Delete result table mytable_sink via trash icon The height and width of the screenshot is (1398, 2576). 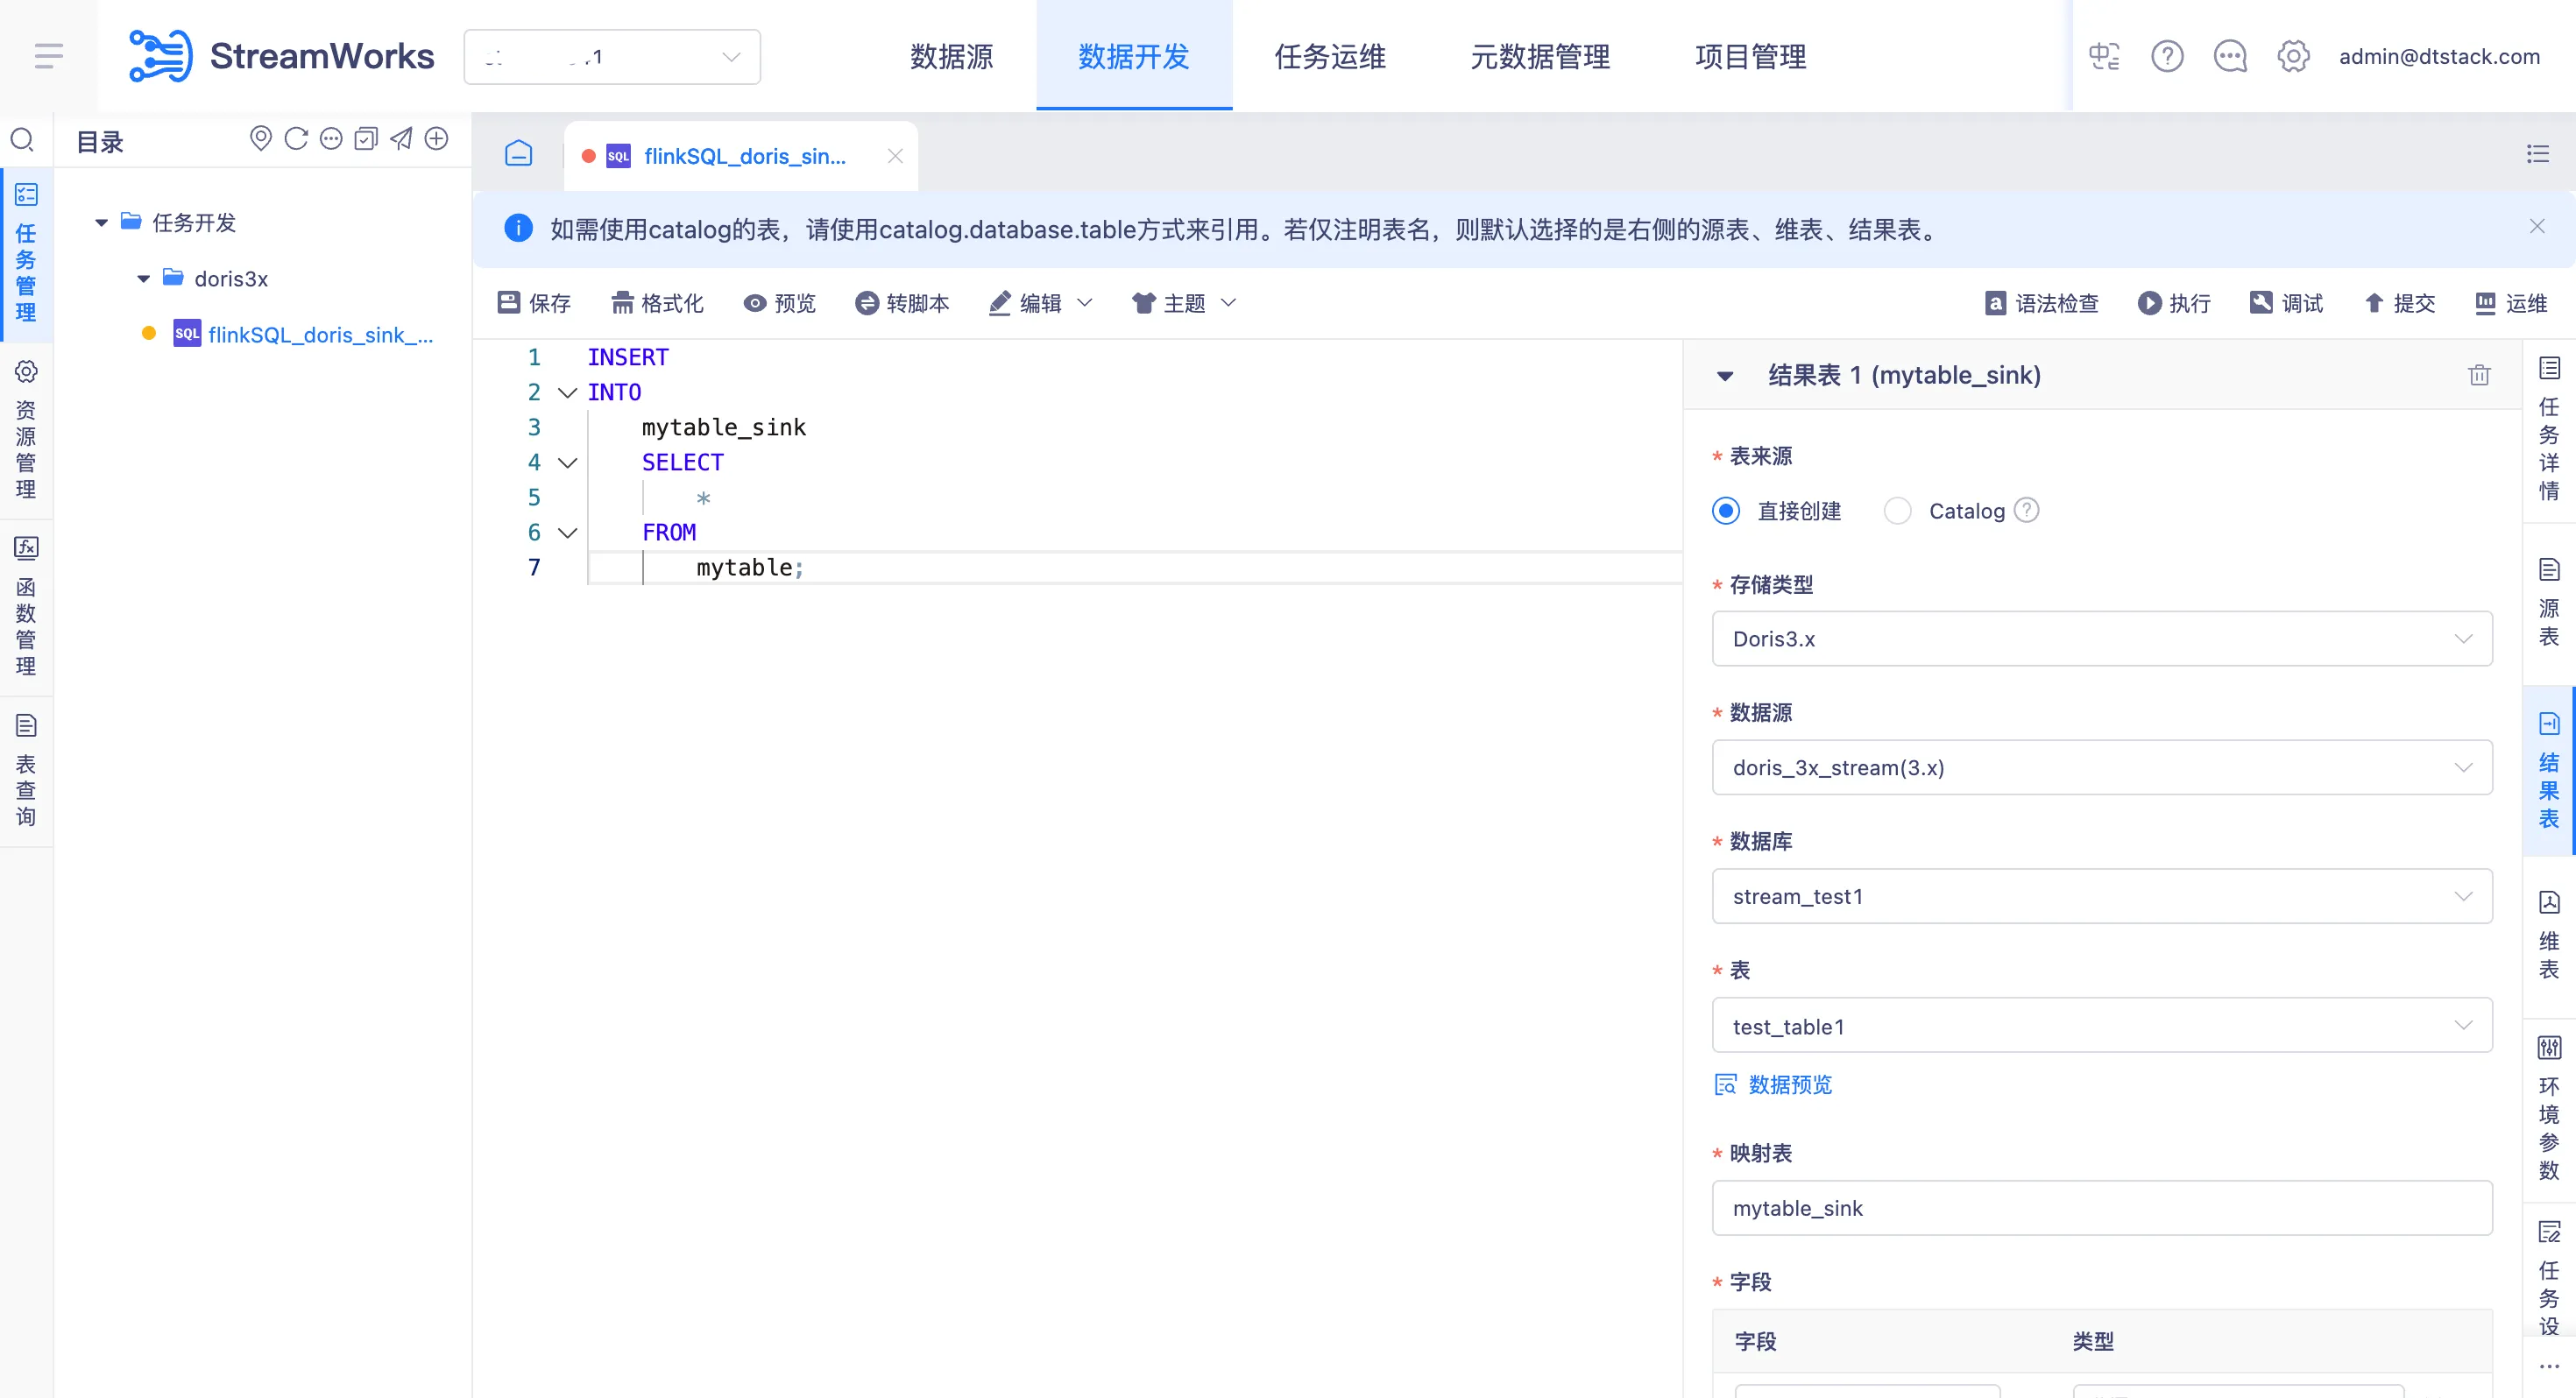(x=2478, y=375)
